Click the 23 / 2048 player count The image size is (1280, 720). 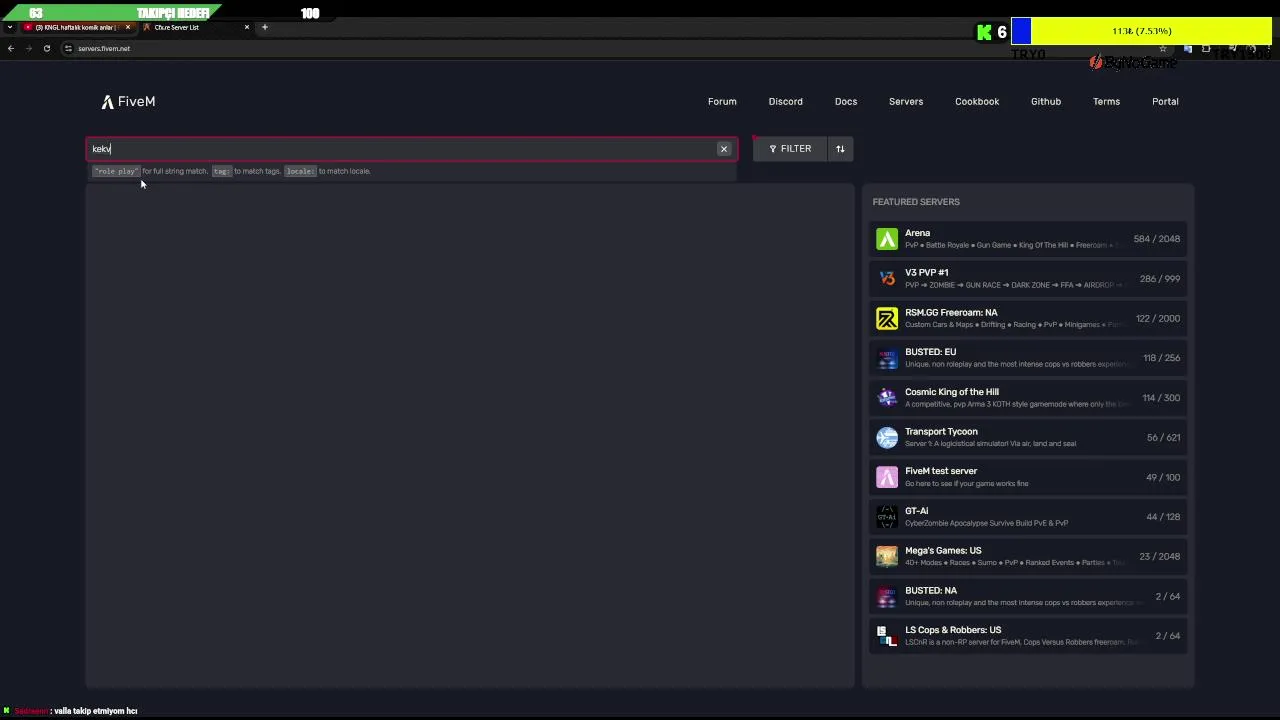pos(1160,556)
